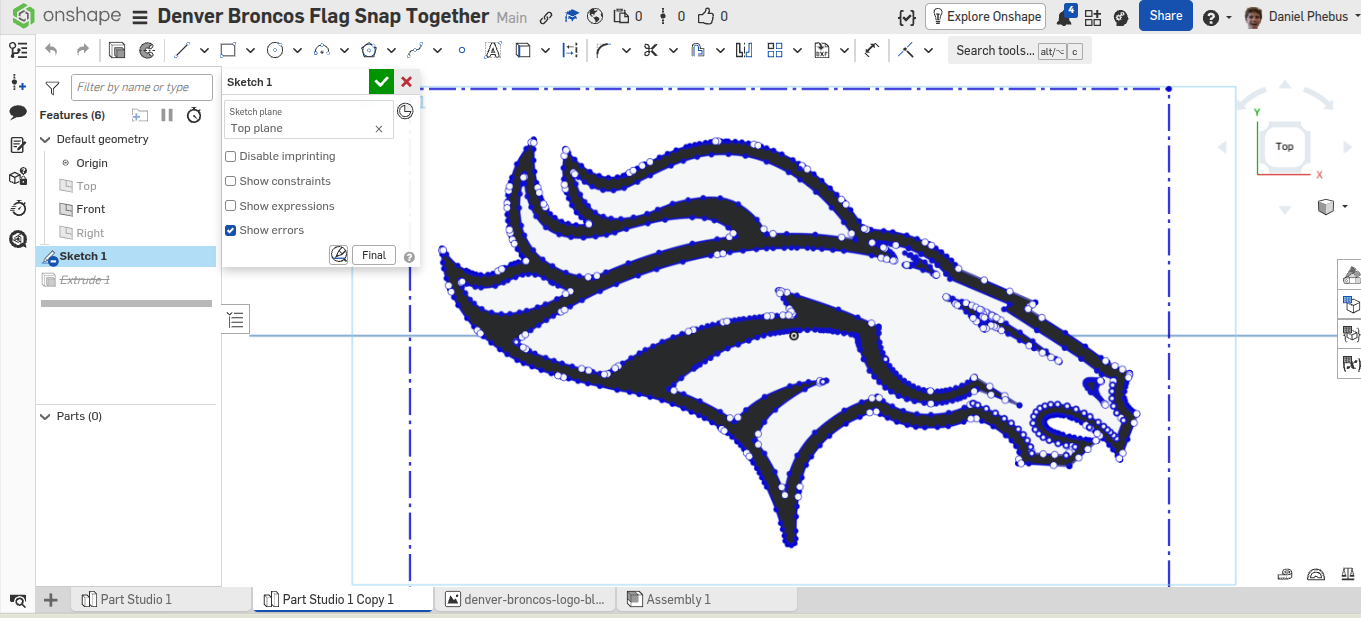Screen dimensions: 1361x618
Task: Expand the Circle tool dropdown arrow
Action: (x=297, y=50)
